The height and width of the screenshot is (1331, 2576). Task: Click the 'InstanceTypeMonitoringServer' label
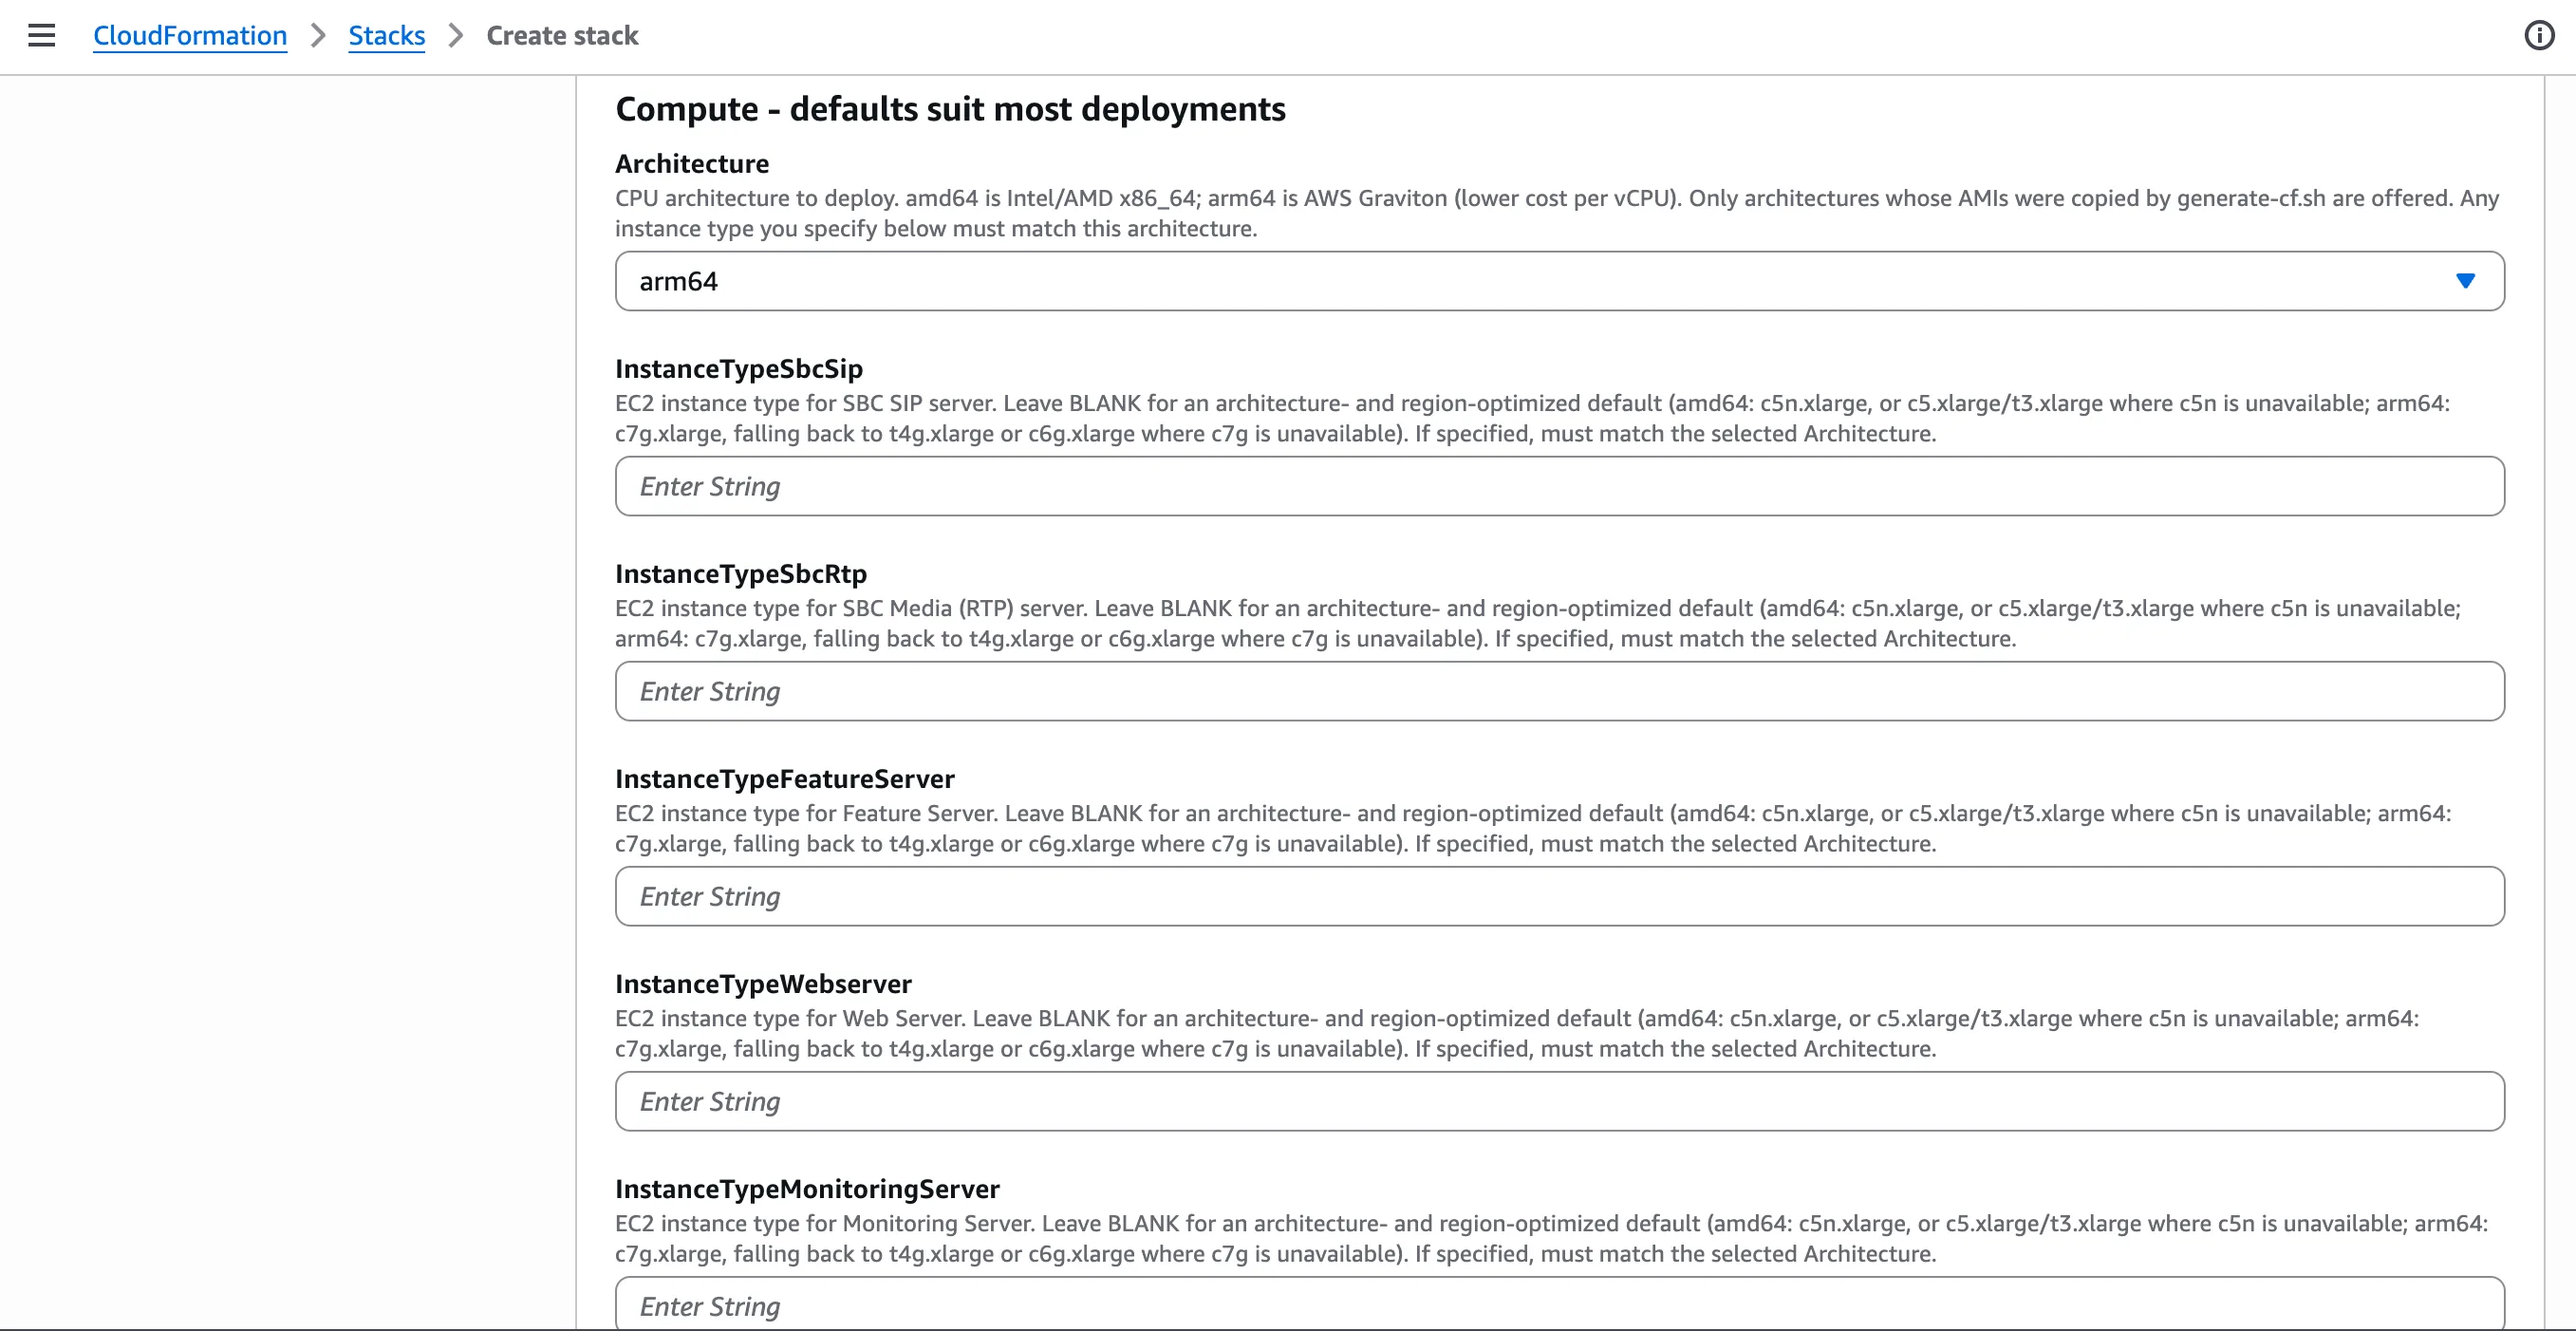(807, 1188)
